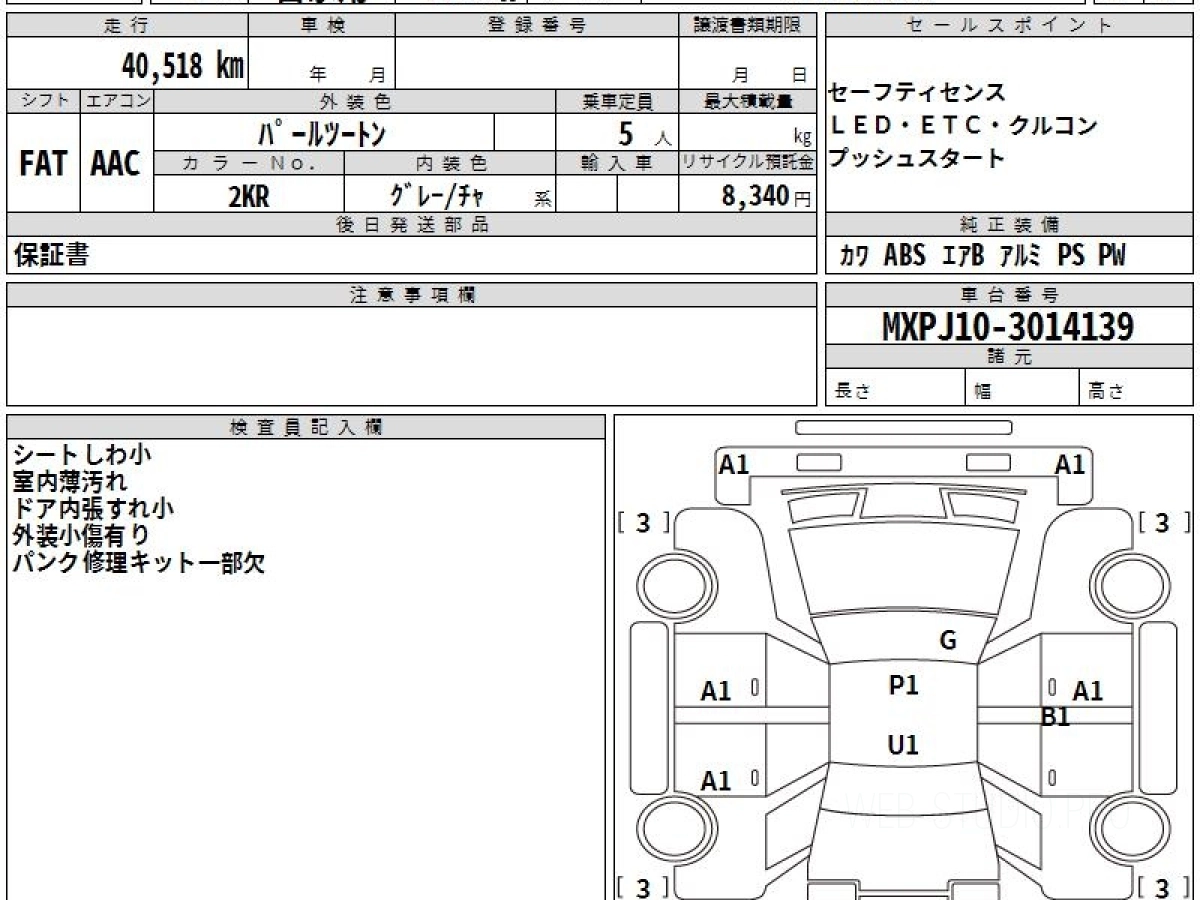Click the A1 mark on front-left bumper
Screen dimensions: 1200x900
[734, 464]
